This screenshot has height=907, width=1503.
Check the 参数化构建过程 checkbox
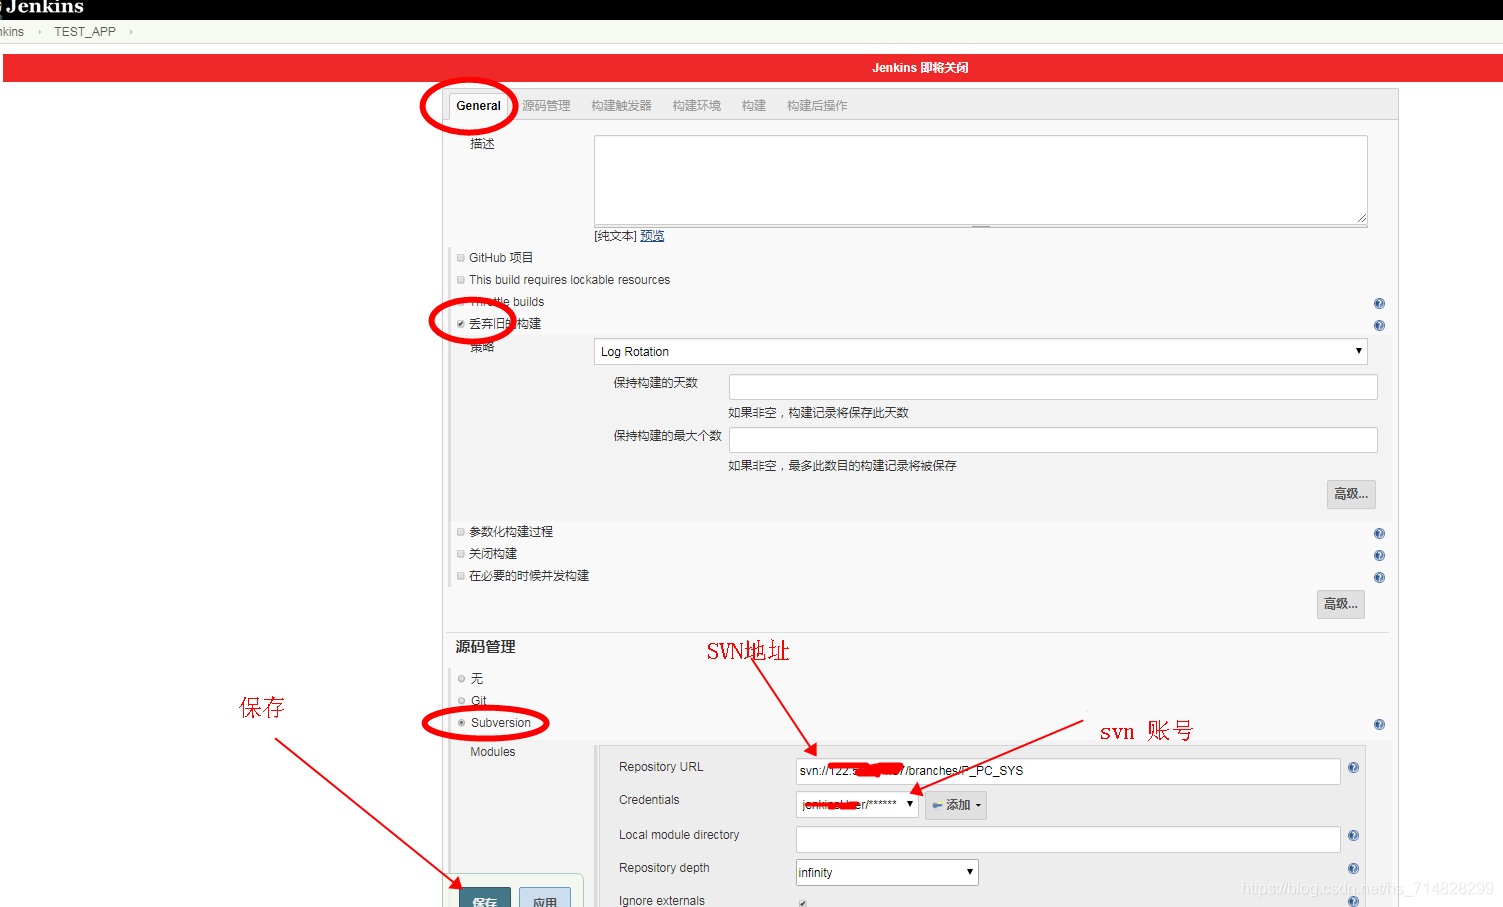(x=461, y=531)
